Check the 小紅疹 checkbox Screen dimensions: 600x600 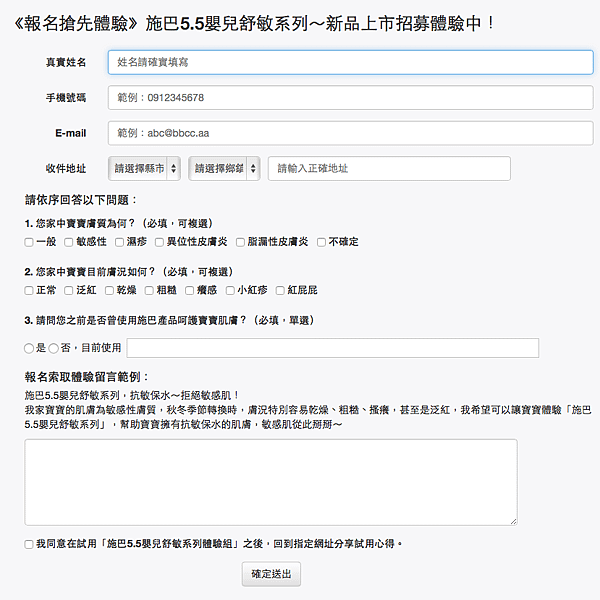(230, 290)
